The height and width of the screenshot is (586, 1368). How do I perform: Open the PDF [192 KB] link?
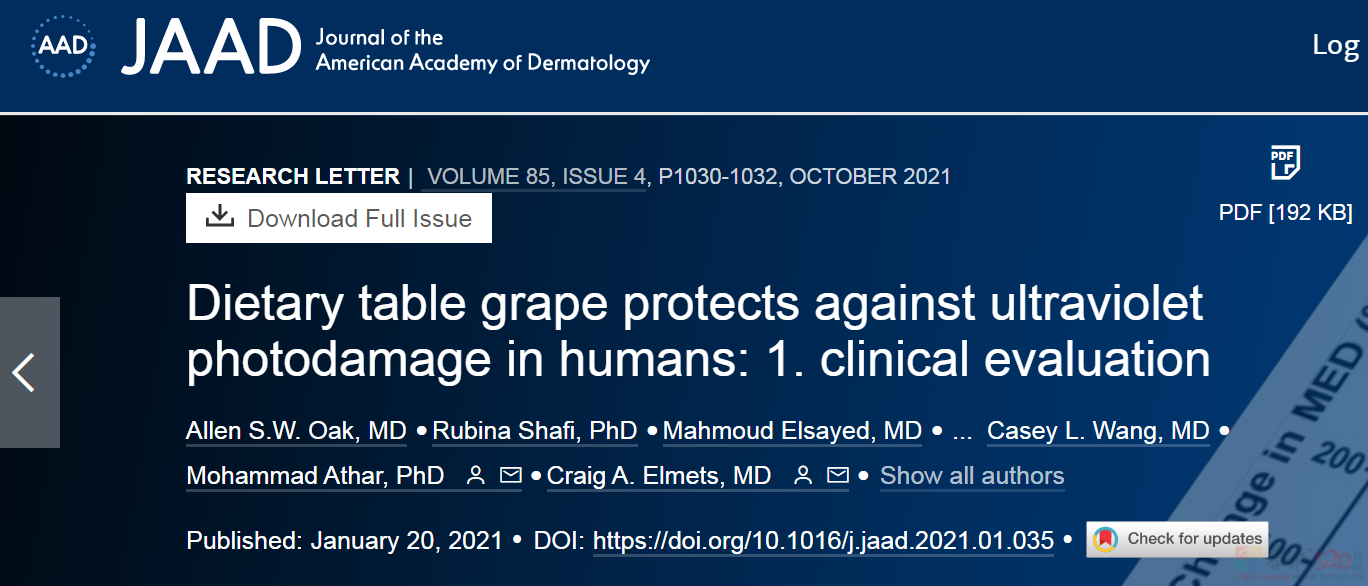1285,212
